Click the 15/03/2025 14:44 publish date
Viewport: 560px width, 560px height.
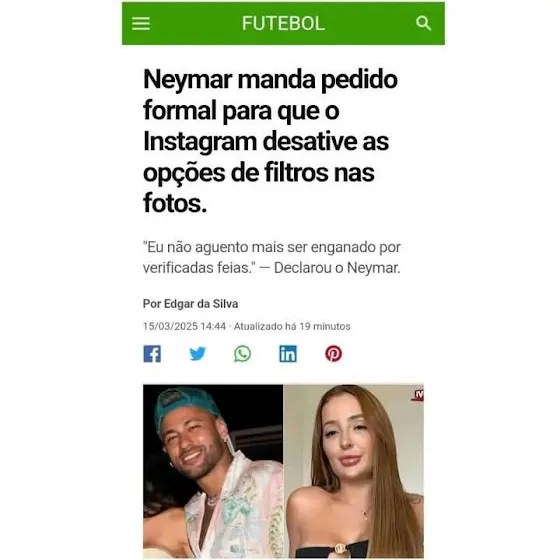[x=184, y=326]
